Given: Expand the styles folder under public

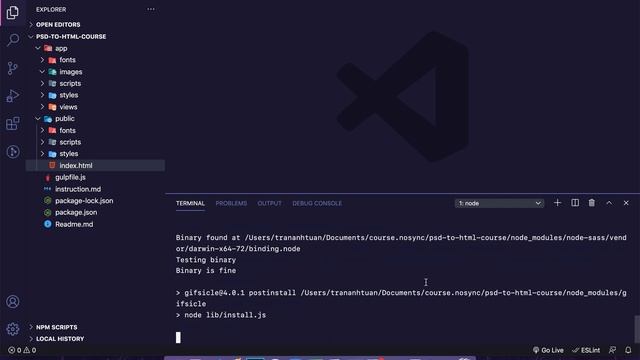Looking at the screenshot, I should pos(69,154).
